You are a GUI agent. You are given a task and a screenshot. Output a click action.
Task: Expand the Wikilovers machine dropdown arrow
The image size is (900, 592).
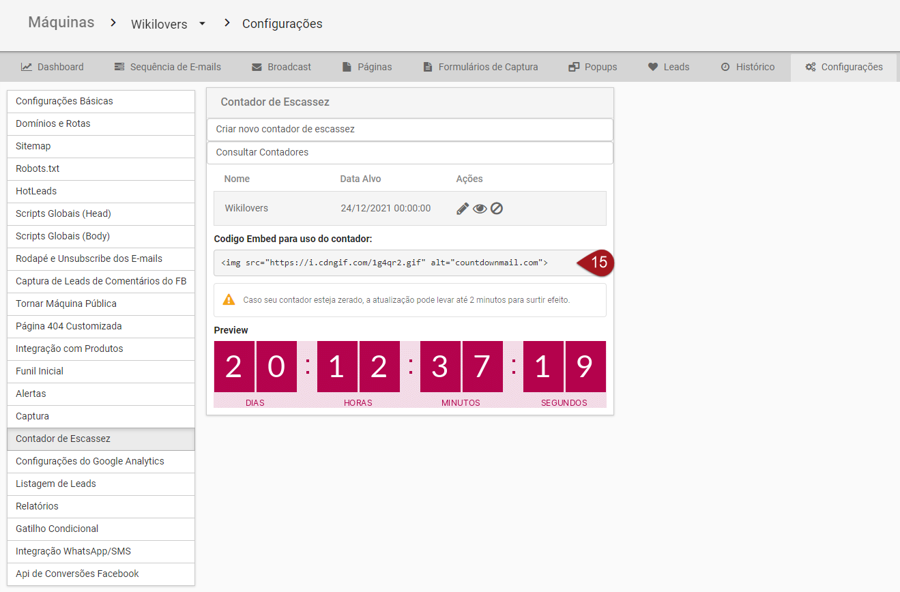point(202,24)
